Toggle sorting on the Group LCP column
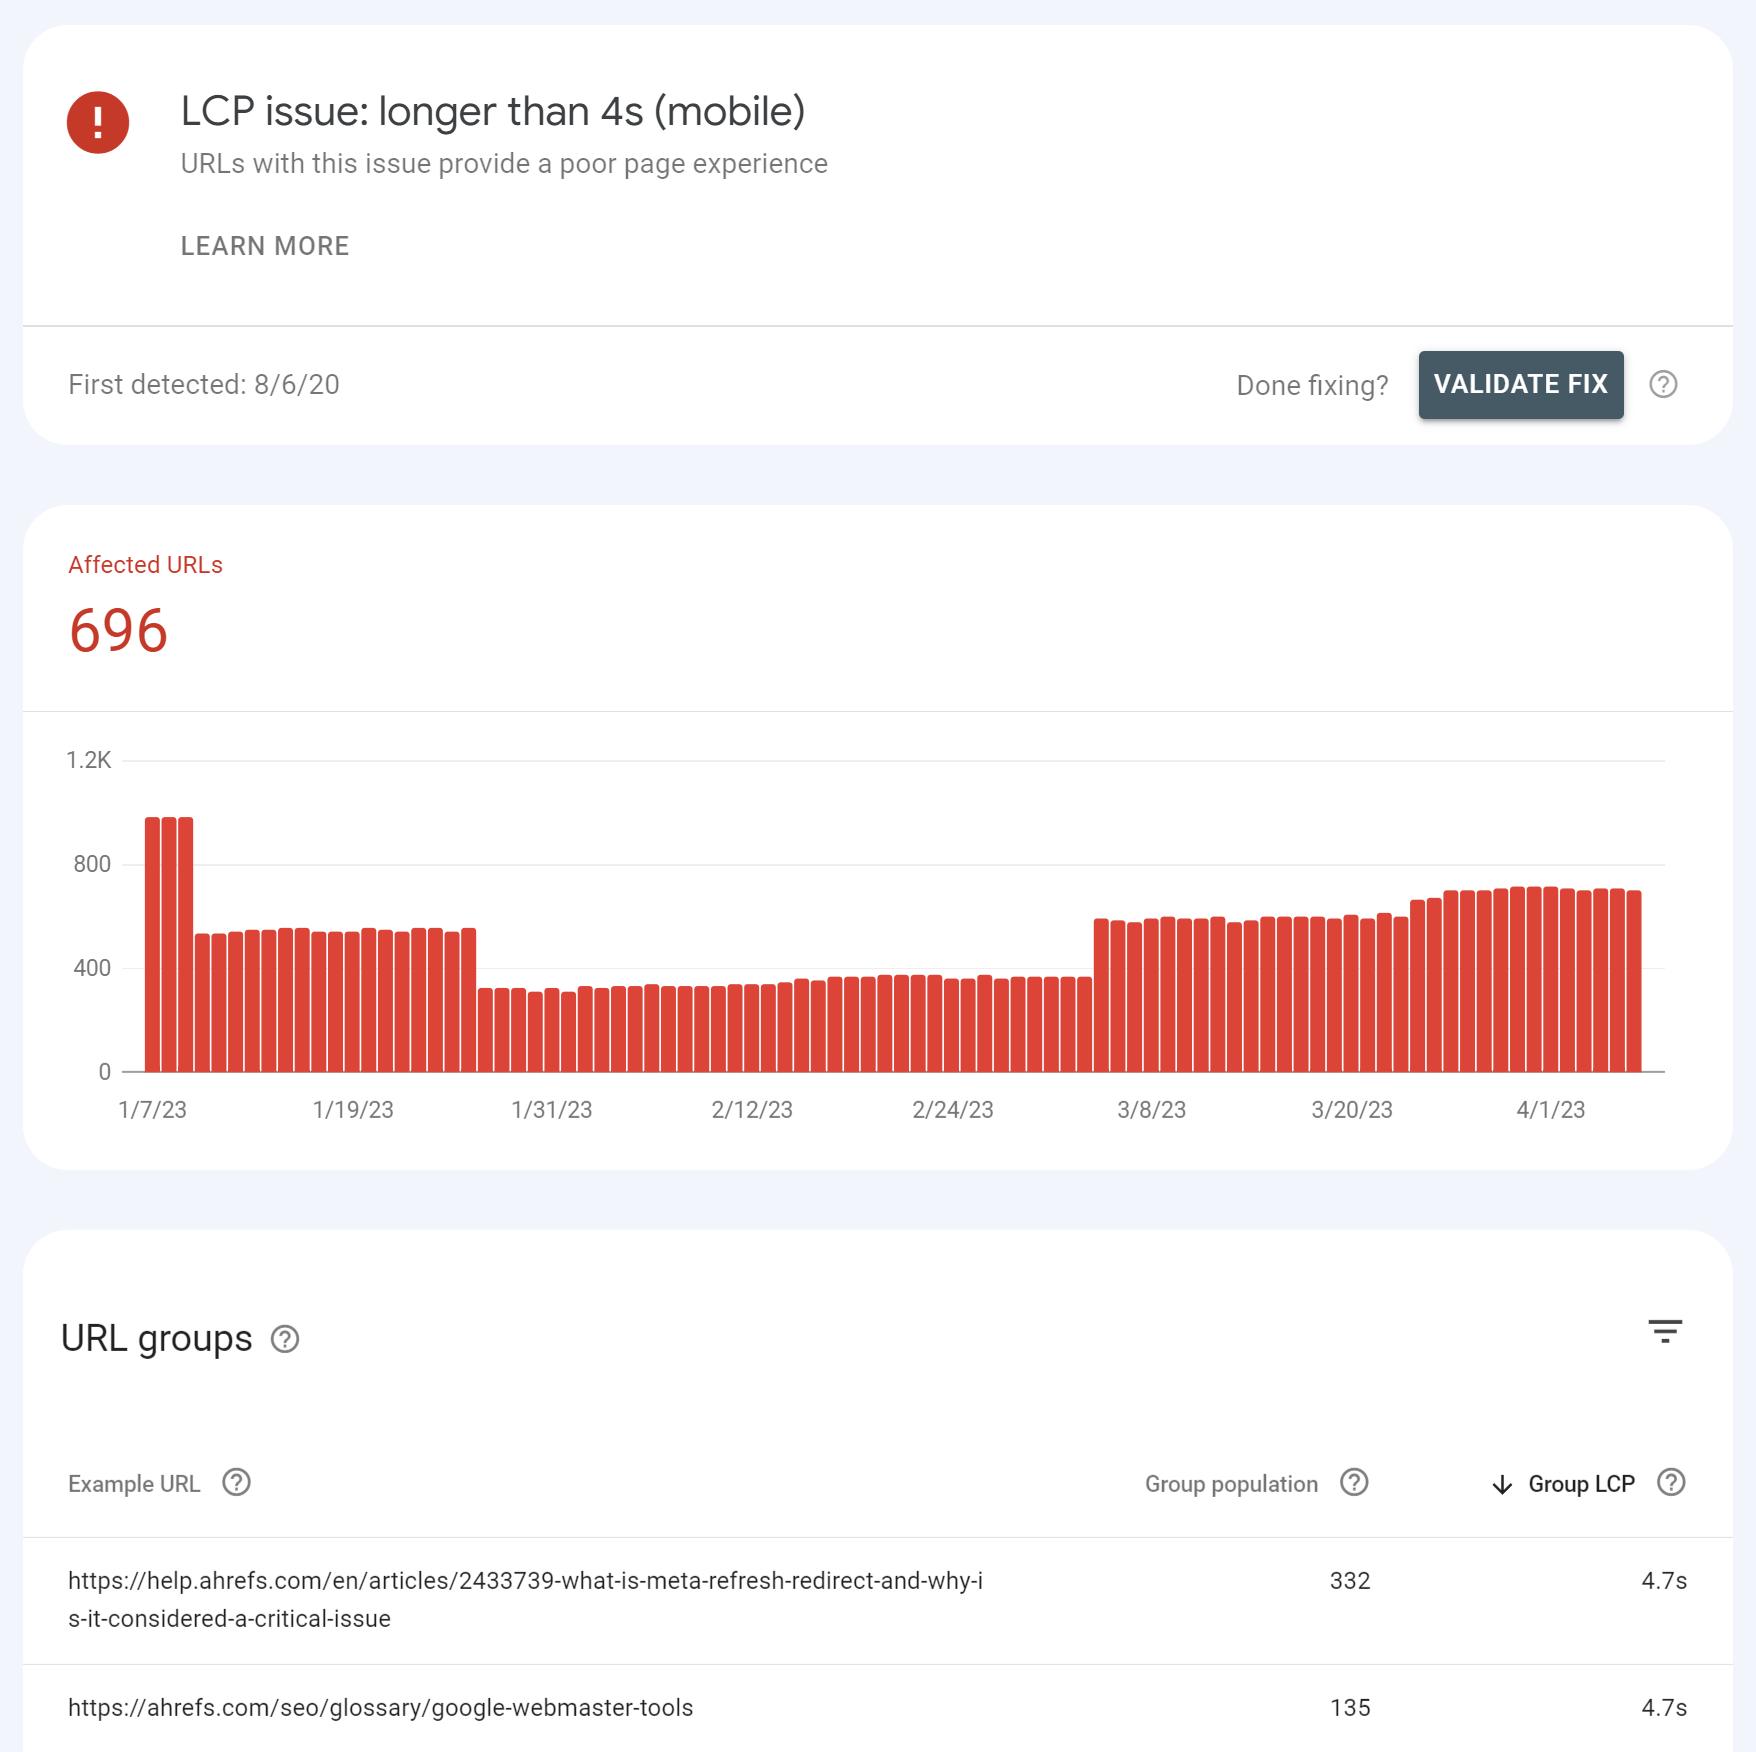Screen dimensions: 1756x1752 [x=1580, y=1484]
